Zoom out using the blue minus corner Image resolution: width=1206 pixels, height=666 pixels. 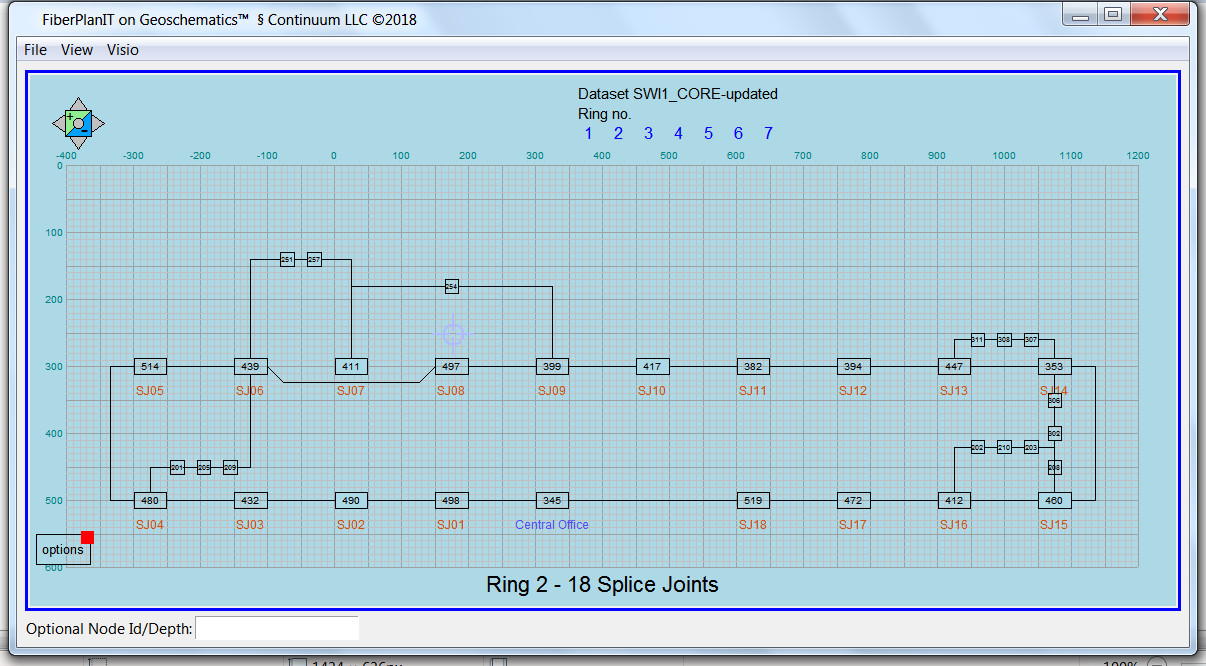pos(86,130)
